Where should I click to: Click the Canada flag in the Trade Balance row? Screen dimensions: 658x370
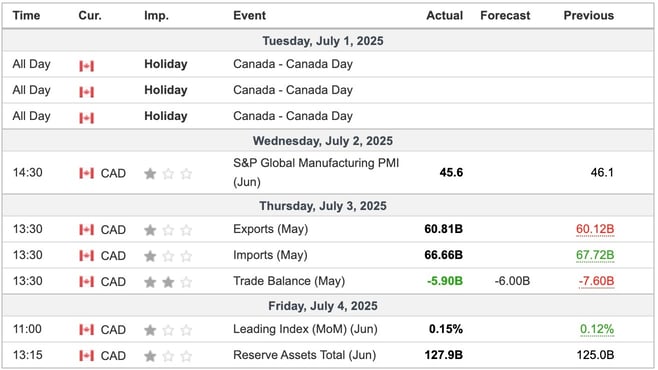point(86,282)
